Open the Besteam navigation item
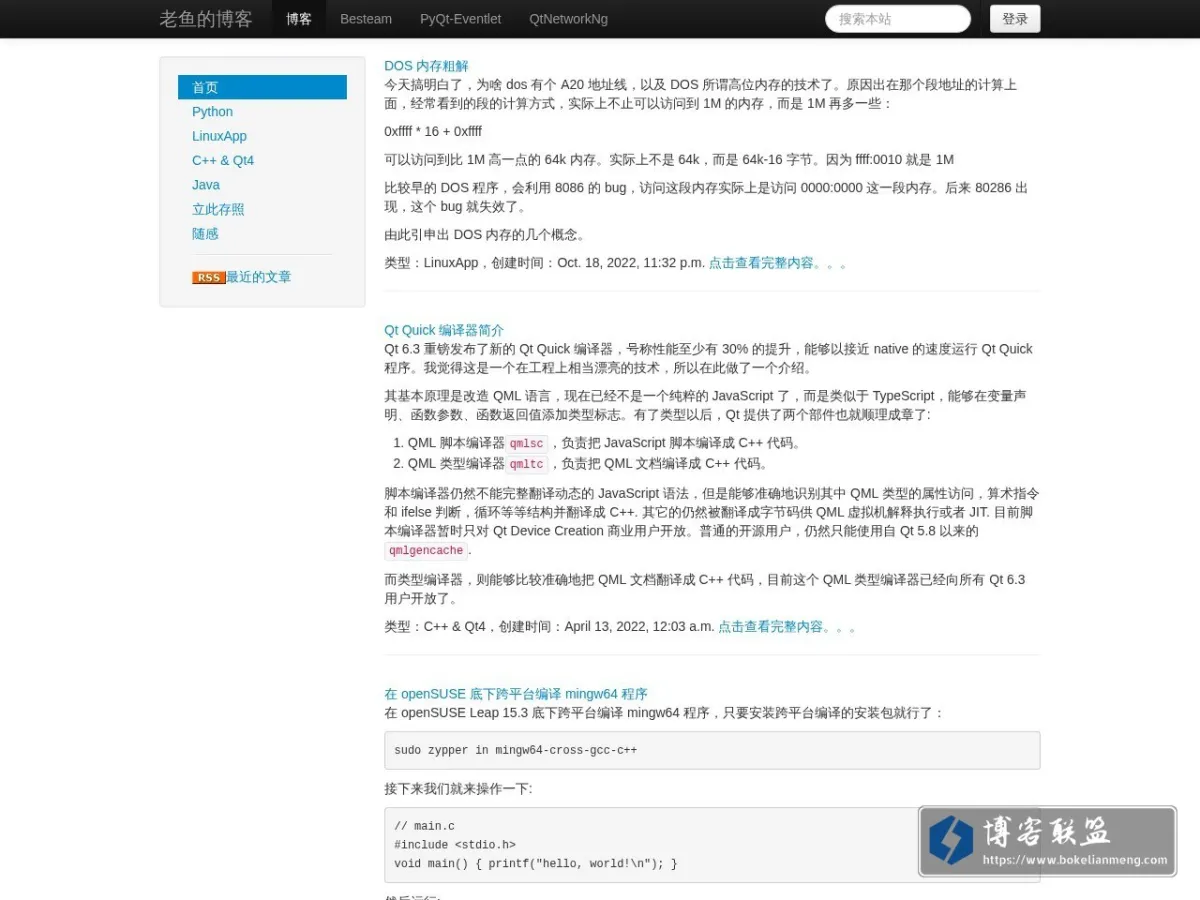Viewport: 1200px width, 900px height. click(366, 19)
